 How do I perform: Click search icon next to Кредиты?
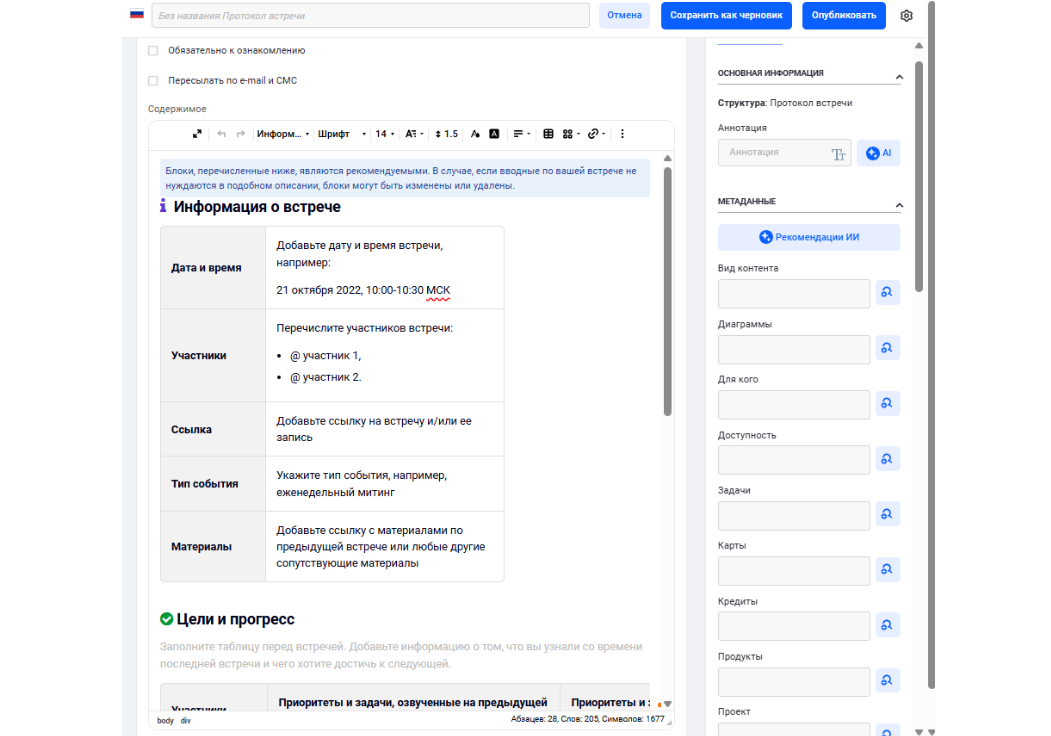(x=887, y=625)
